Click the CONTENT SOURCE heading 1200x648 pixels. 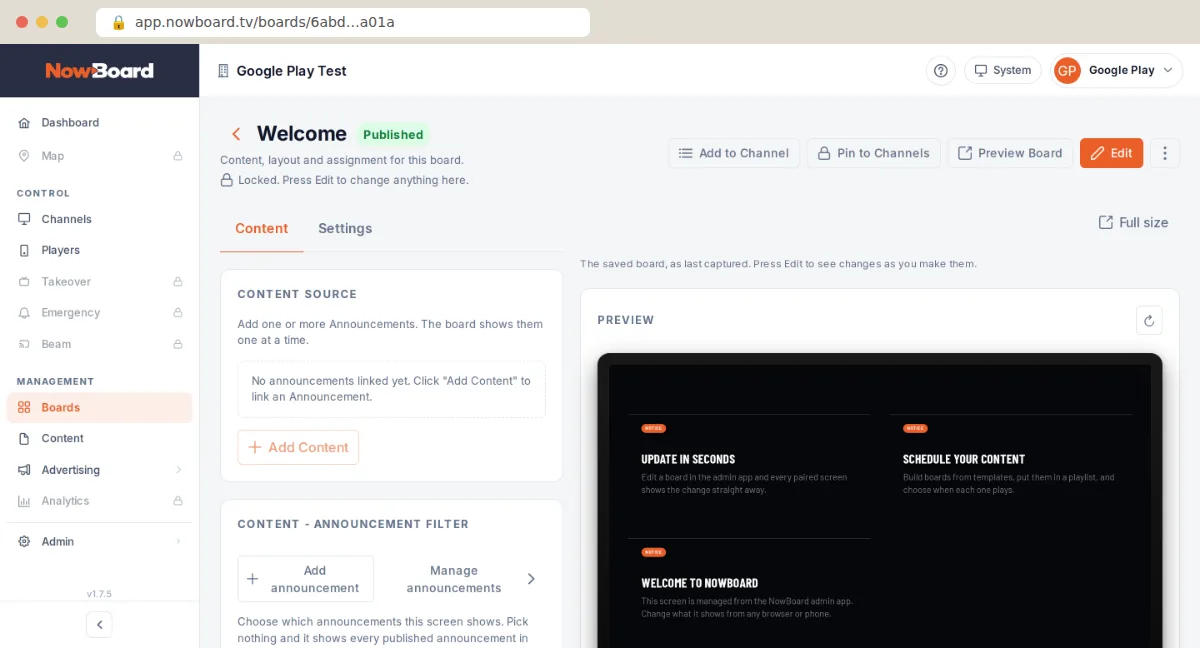click(x=297, y=294)
